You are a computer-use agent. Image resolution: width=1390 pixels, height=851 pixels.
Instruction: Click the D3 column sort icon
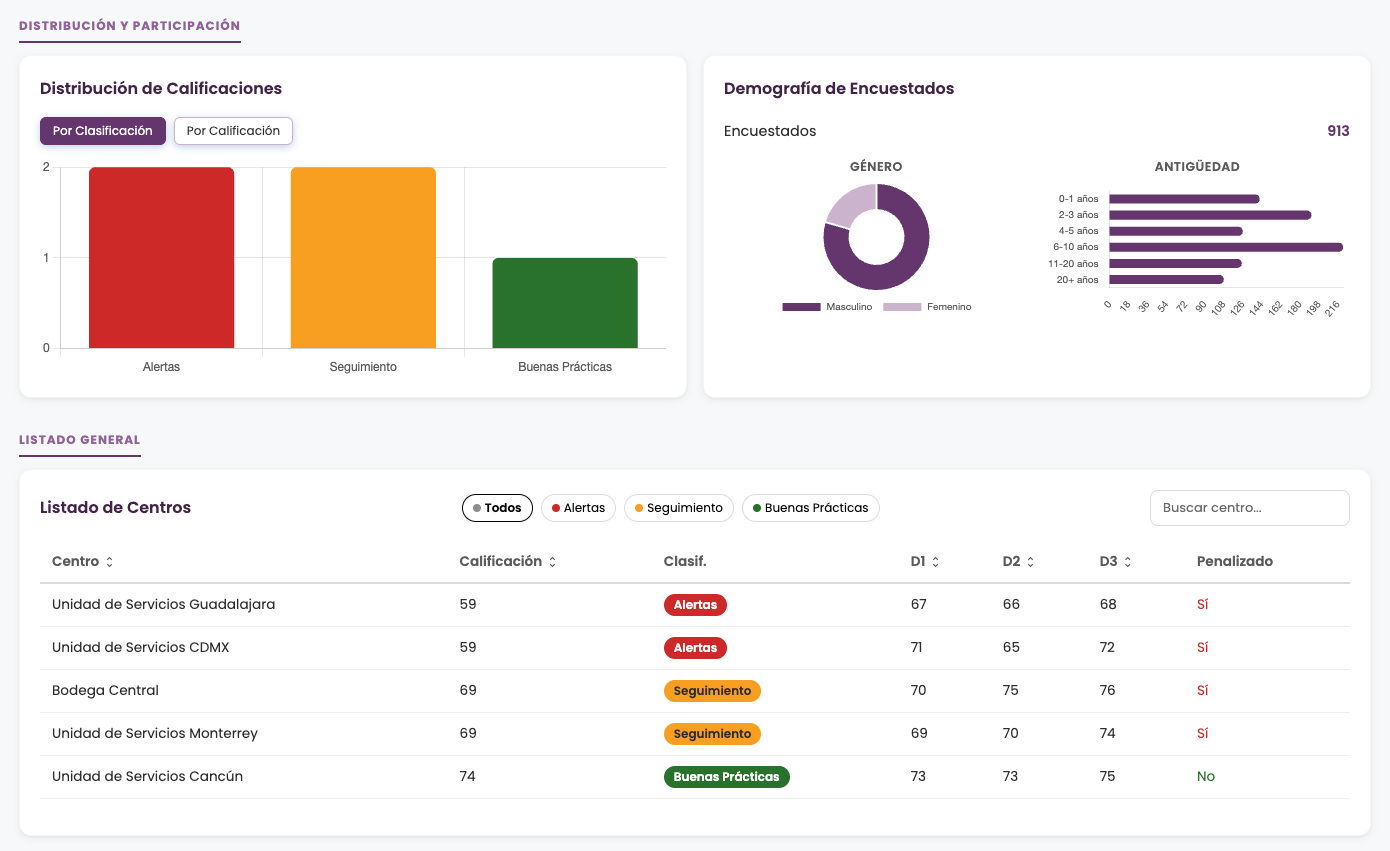pyautogui.click(x=1127, y=562)
